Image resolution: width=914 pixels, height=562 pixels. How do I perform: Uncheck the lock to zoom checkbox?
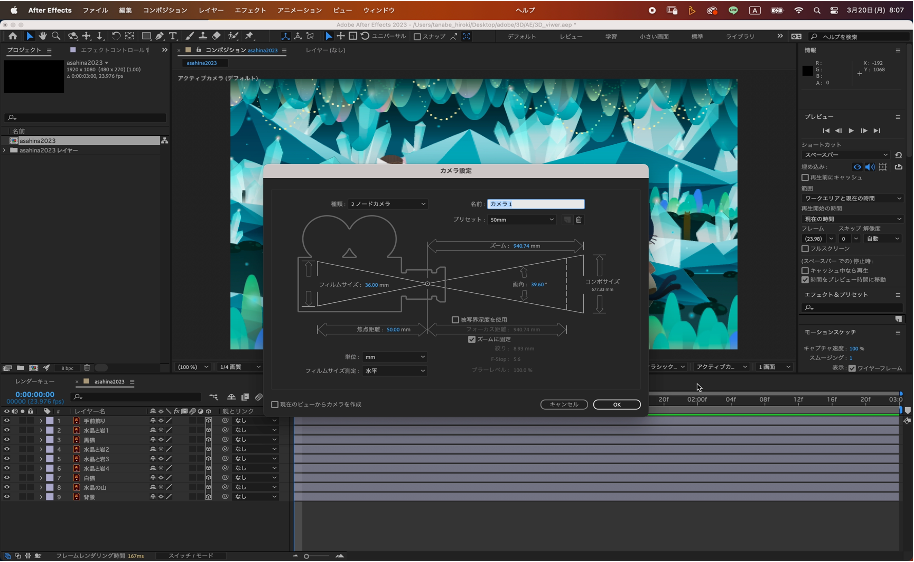[x=472, y=339]
